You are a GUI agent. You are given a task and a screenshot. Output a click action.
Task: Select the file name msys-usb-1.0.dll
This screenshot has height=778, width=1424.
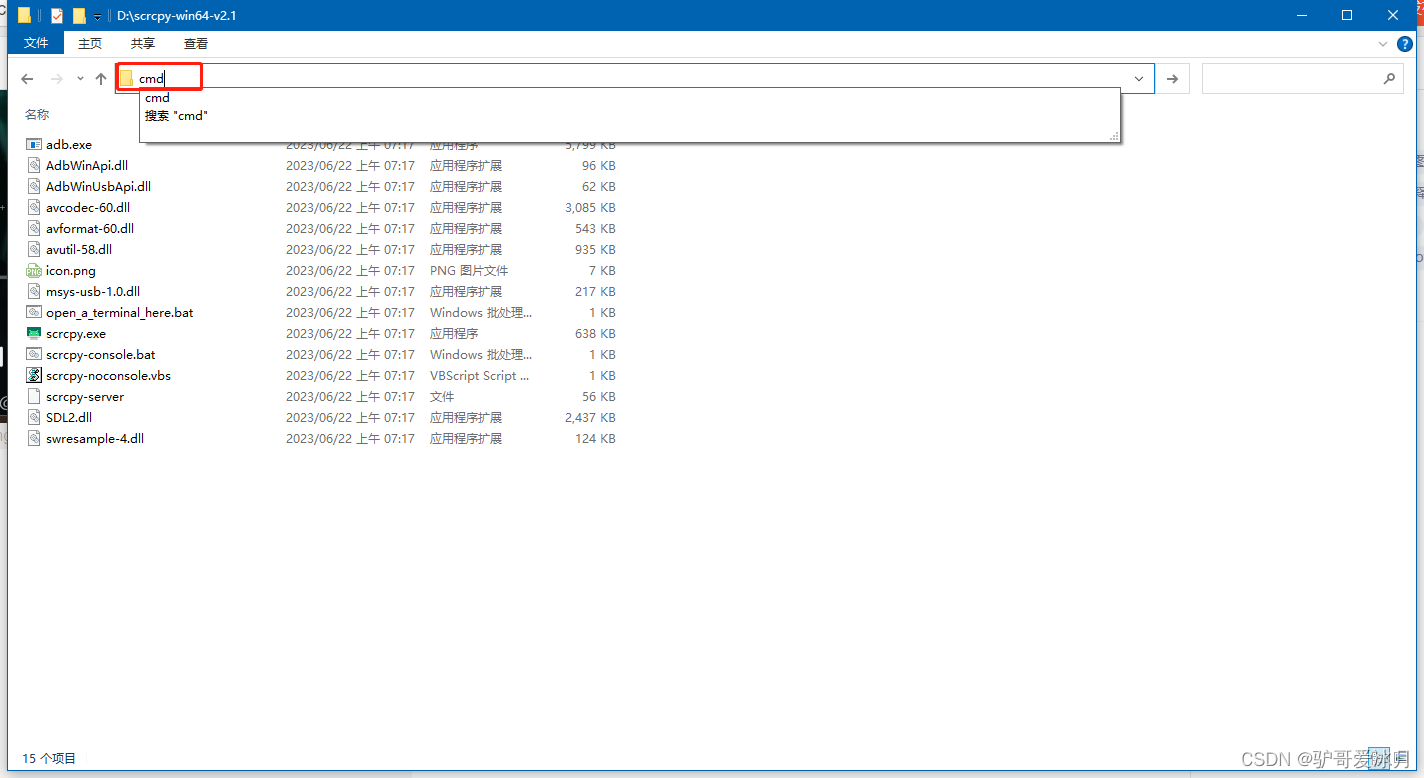(x=93, y=292)
